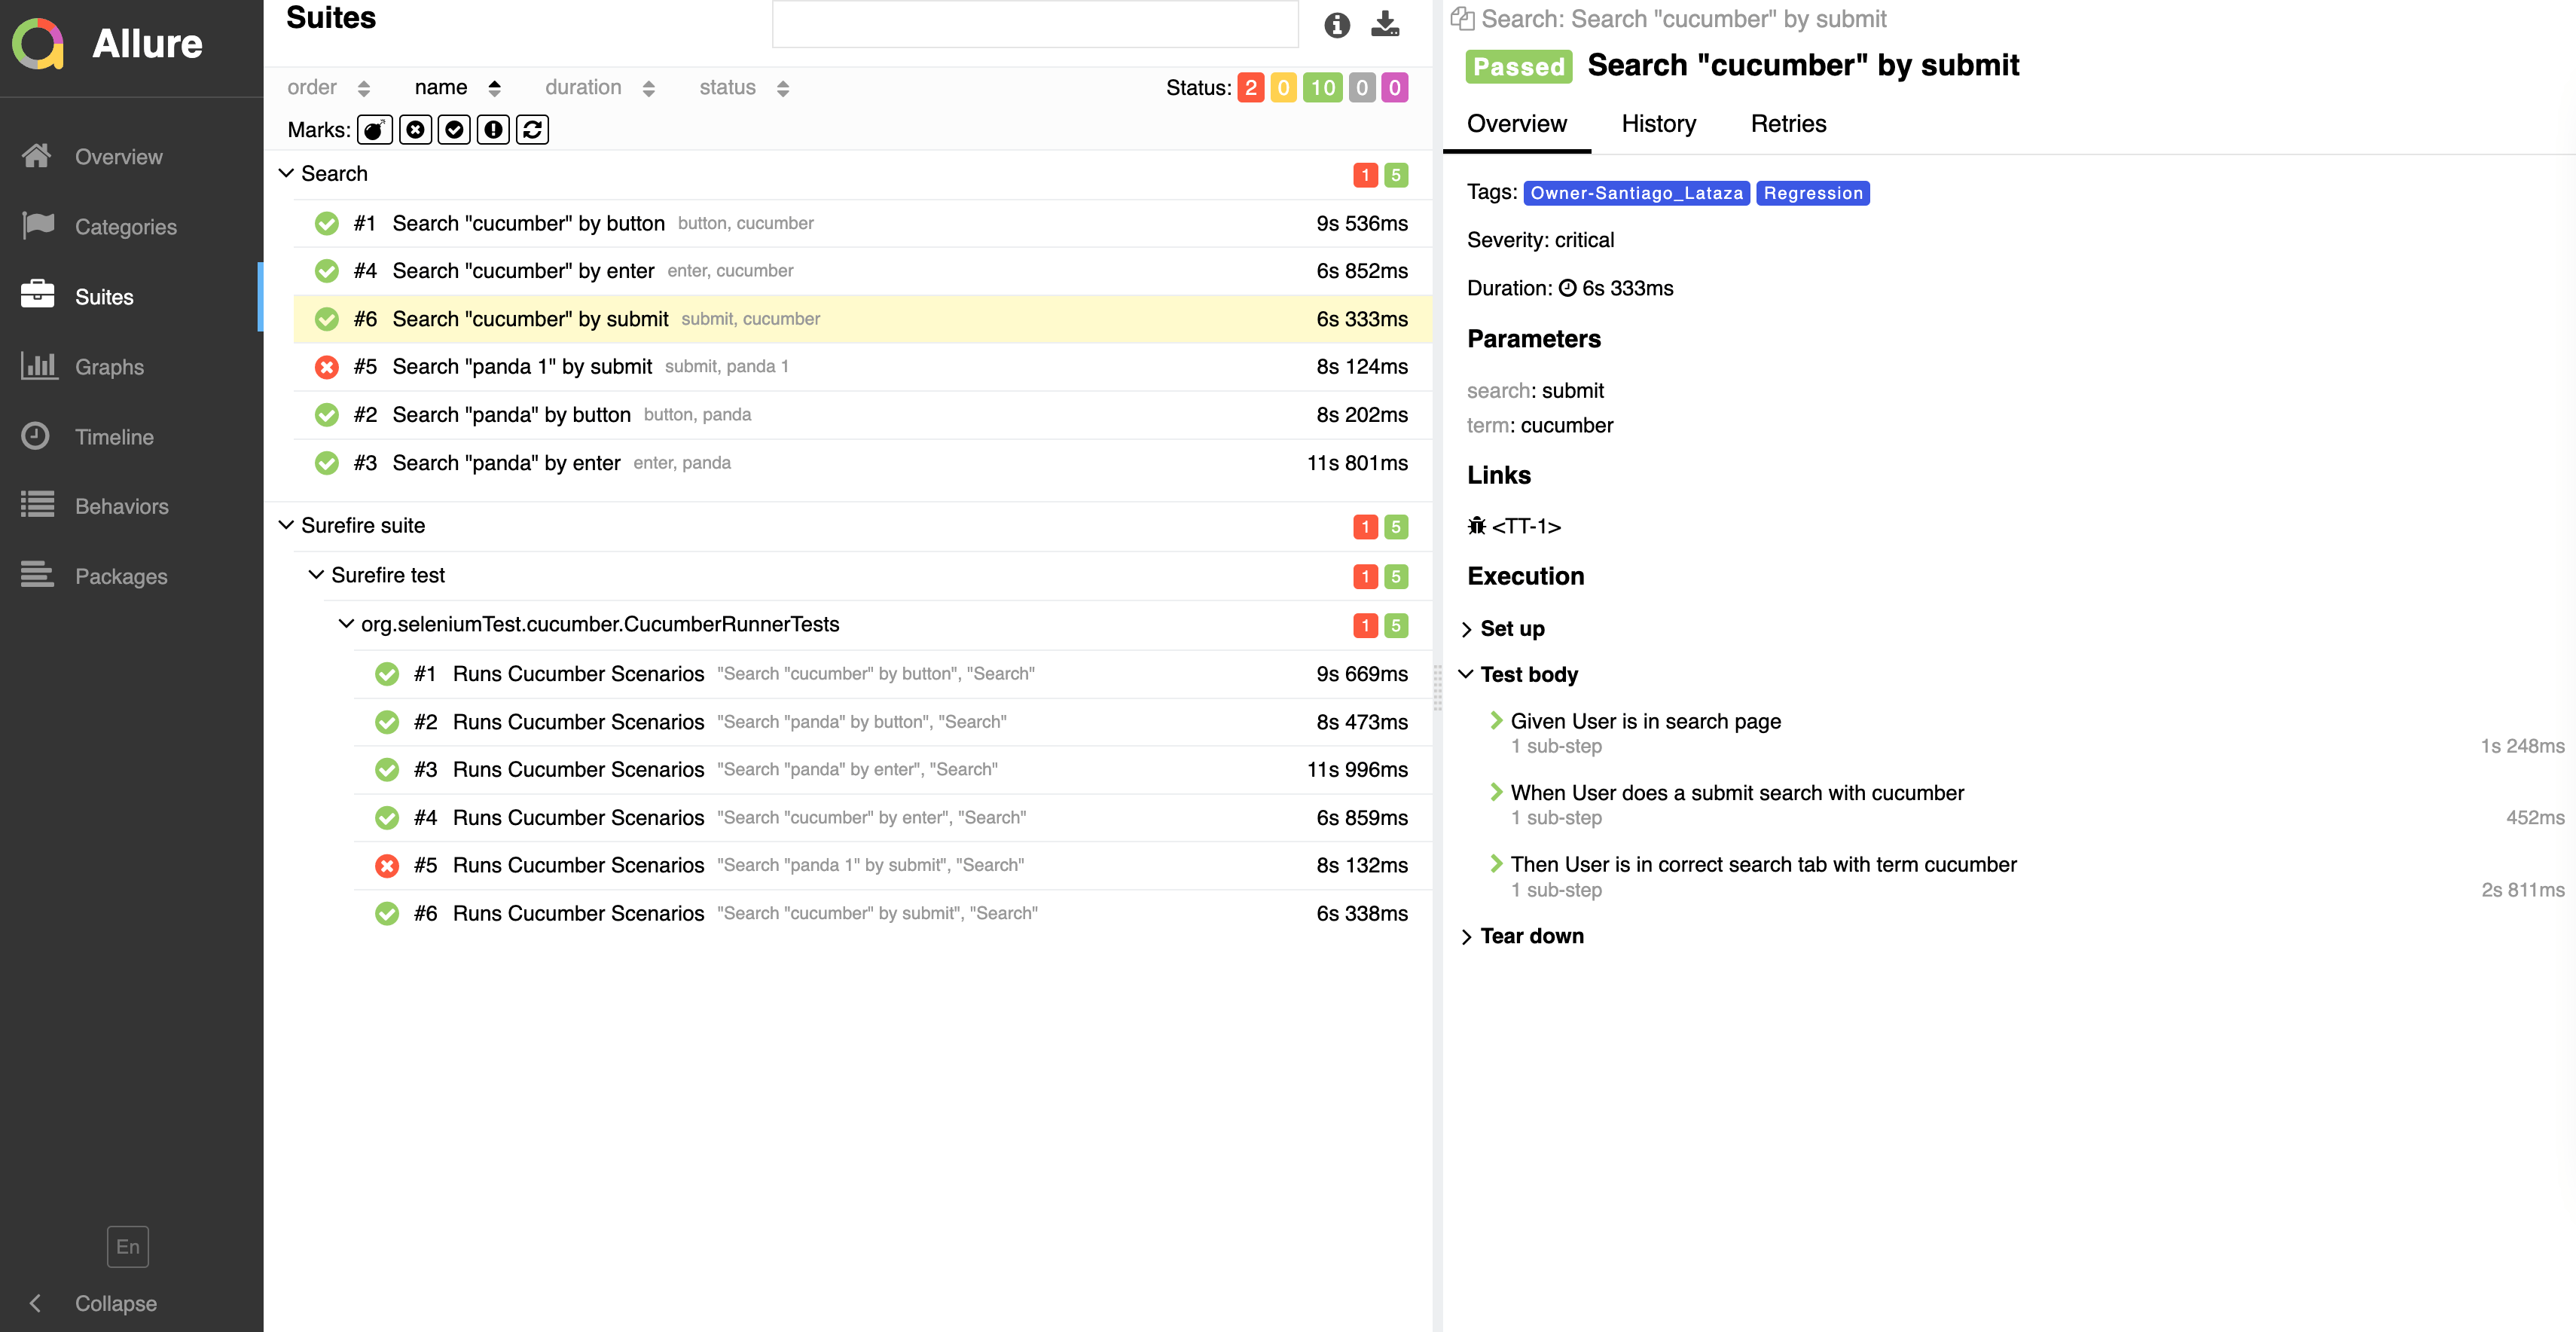Image resolution: width=2576 pixels, height=1332 pixels.
Task: Toggle the red failed status filter
Action: click(x=1250, y=88)
